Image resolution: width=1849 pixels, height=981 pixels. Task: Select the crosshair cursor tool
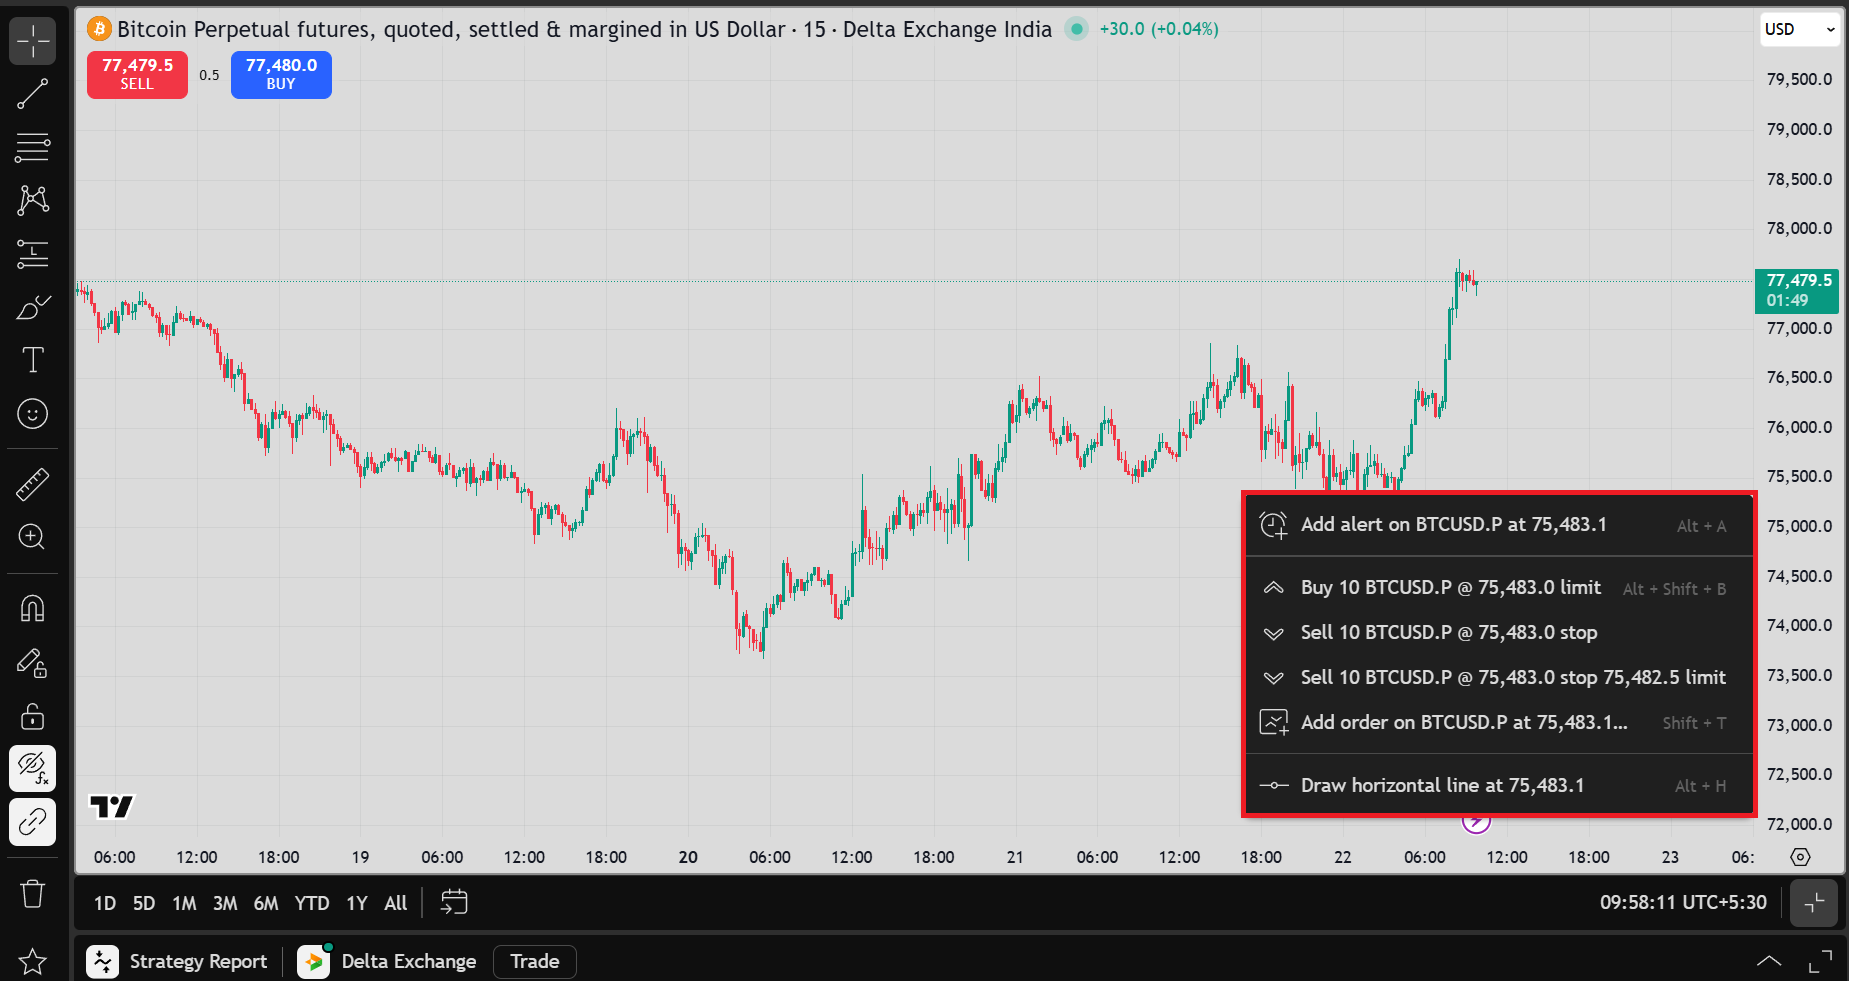tap(32, 41)
